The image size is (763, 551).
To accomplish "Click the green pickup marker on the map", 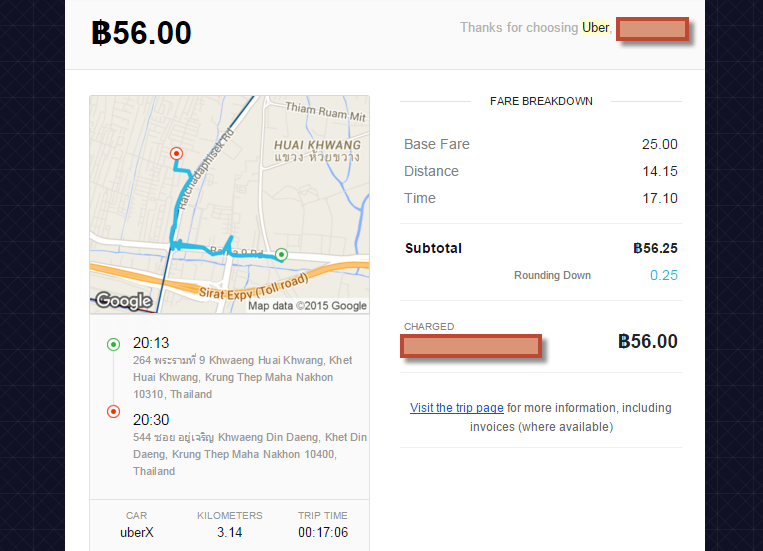I will [281, 254].
